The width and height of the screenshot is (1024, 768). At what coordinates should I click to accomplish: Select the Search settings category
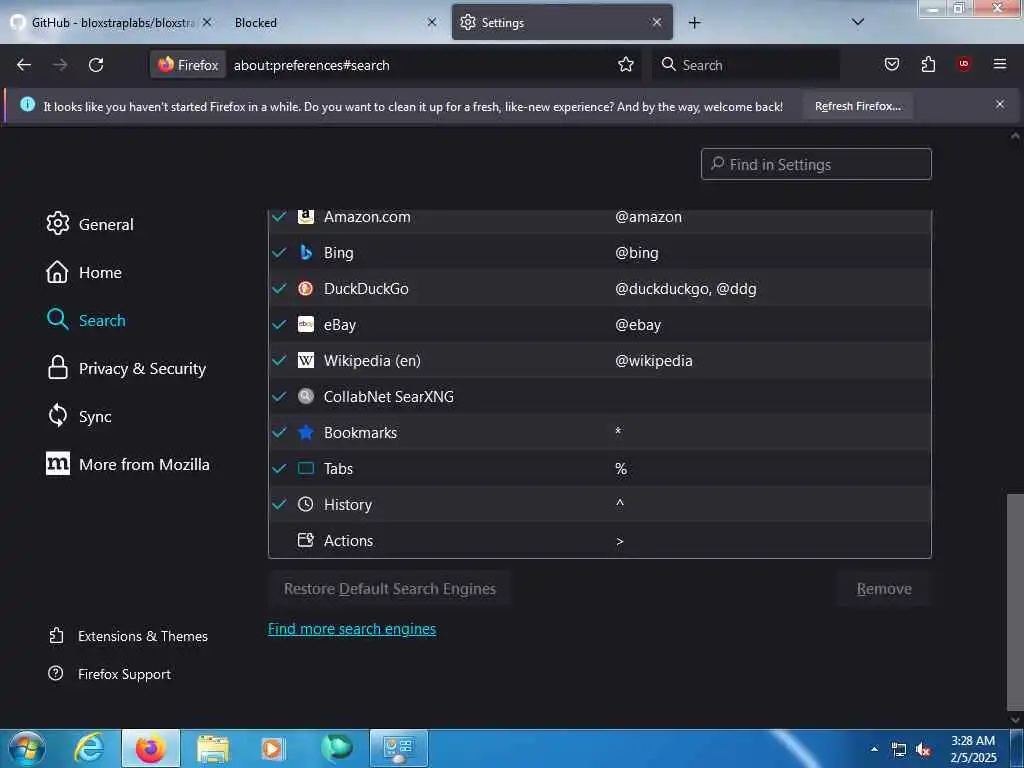86,320
